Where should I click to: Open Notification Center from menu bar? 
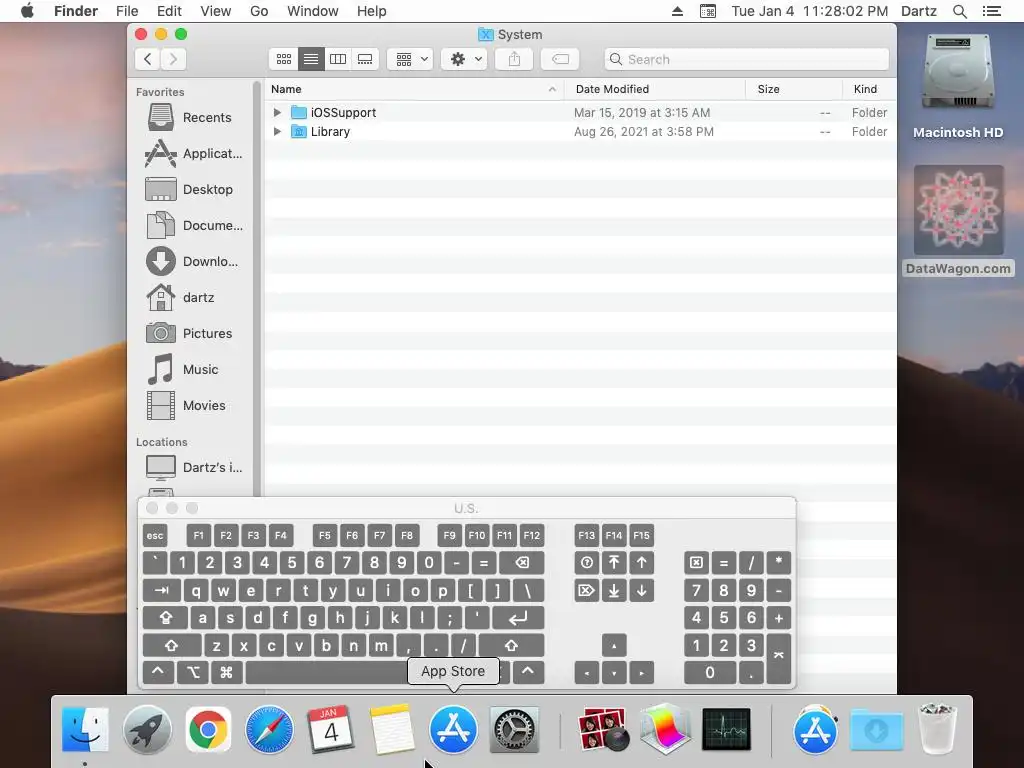pos(991,11)
